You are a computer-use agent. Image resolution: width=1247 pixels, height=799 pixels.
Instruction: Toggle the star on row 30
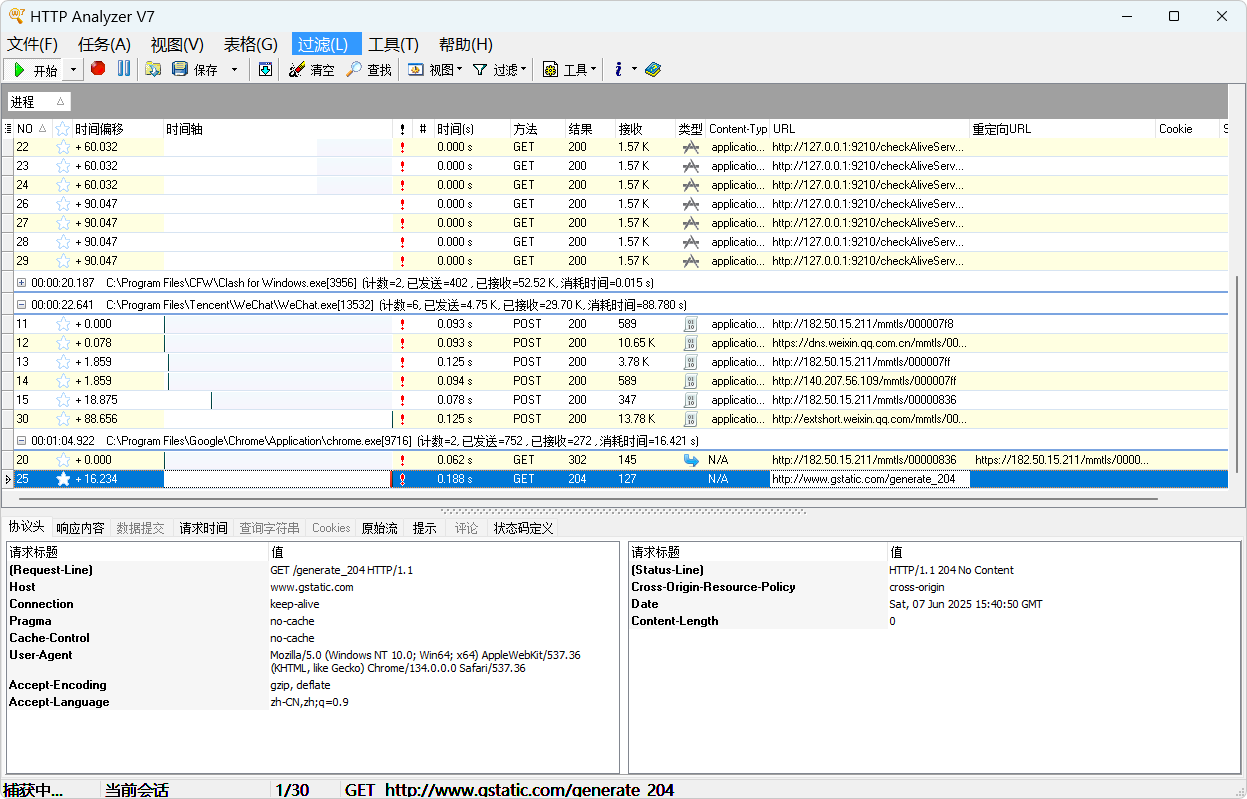[x=63, y=419]
